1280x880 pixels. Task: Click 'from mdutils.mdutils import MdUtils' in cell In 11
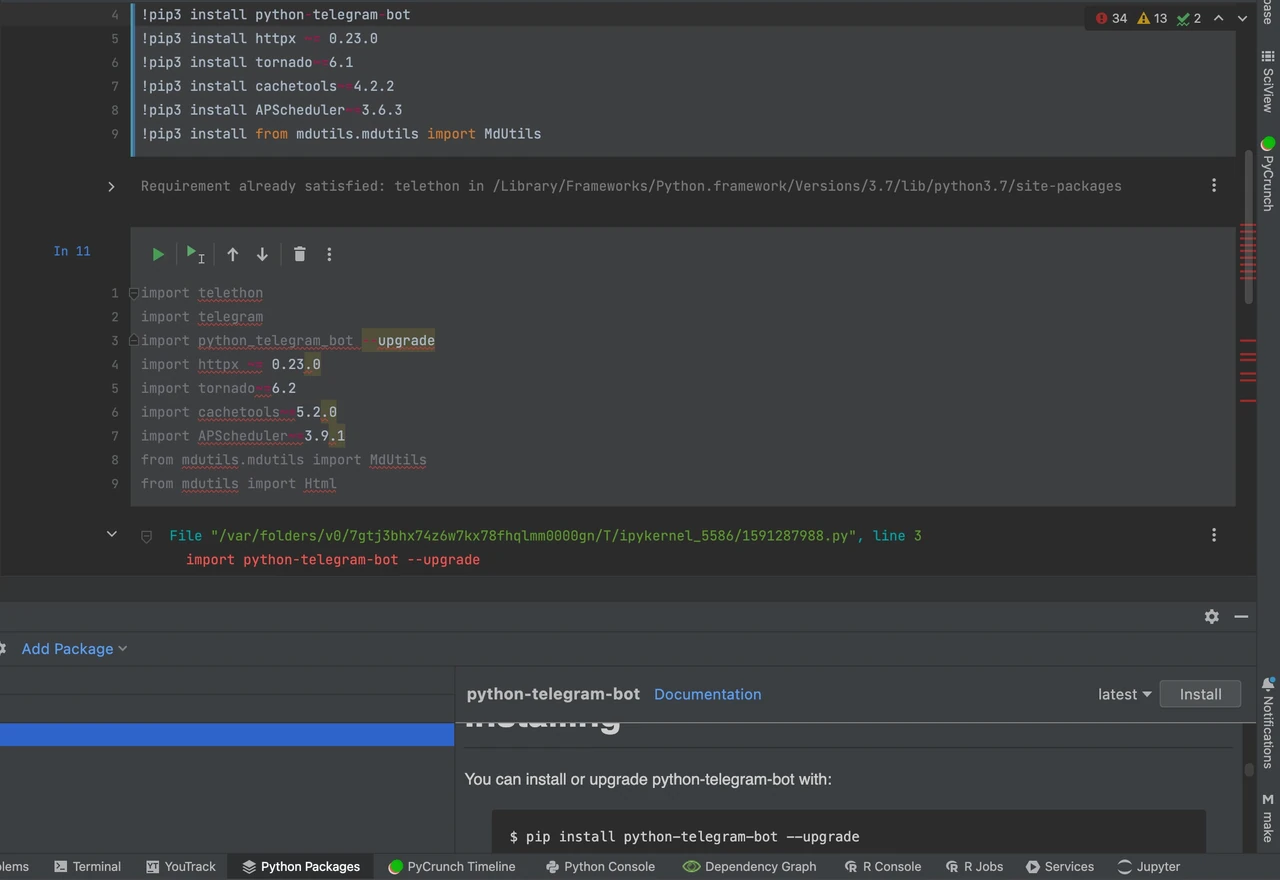284,460
